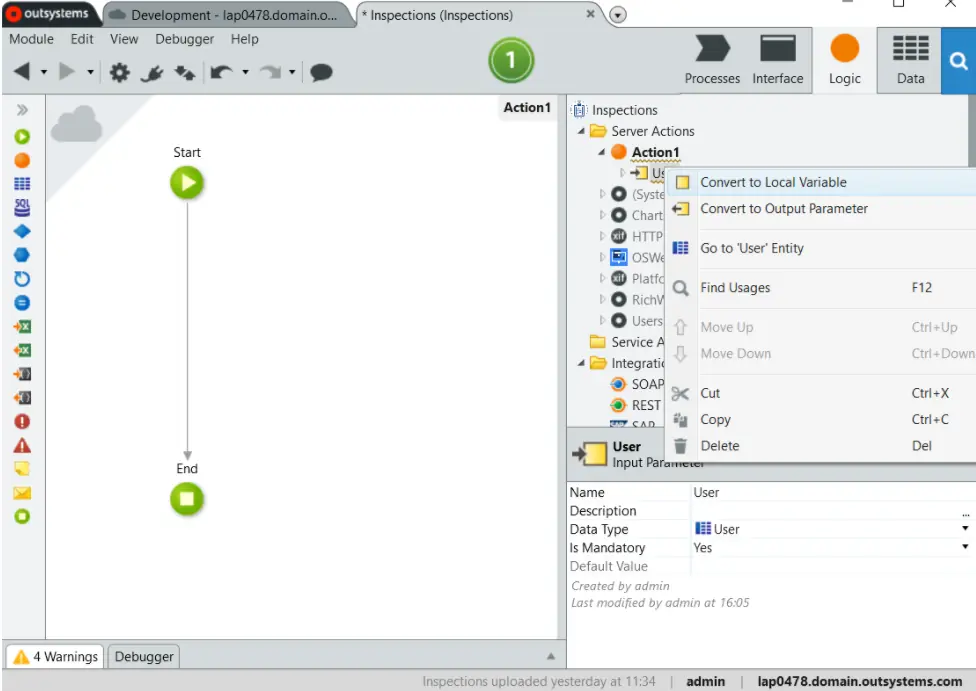Screen dimensions: 976x691
Task: Expand the toolbox with double chevron
Action: 22,110
